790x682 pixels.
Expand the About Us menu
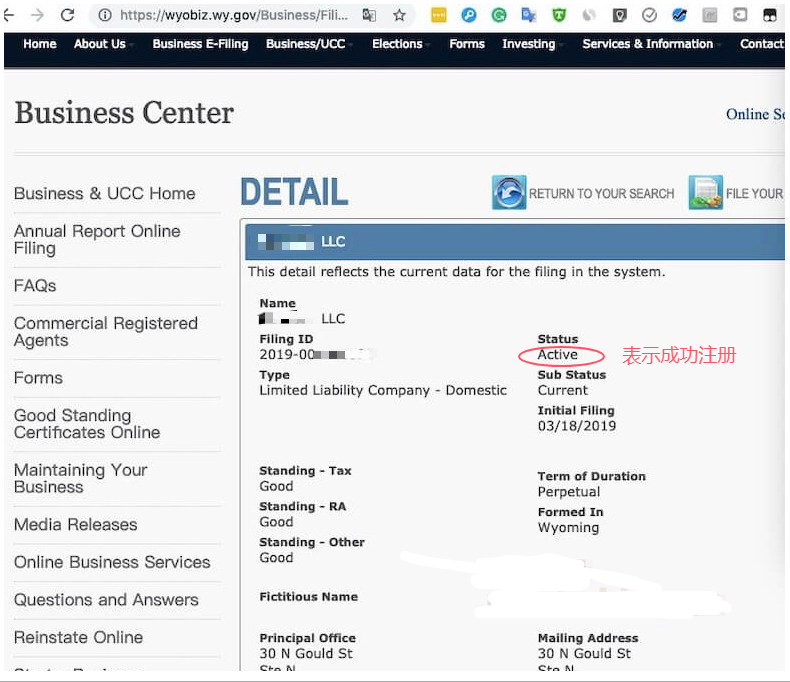pos(102,44)
